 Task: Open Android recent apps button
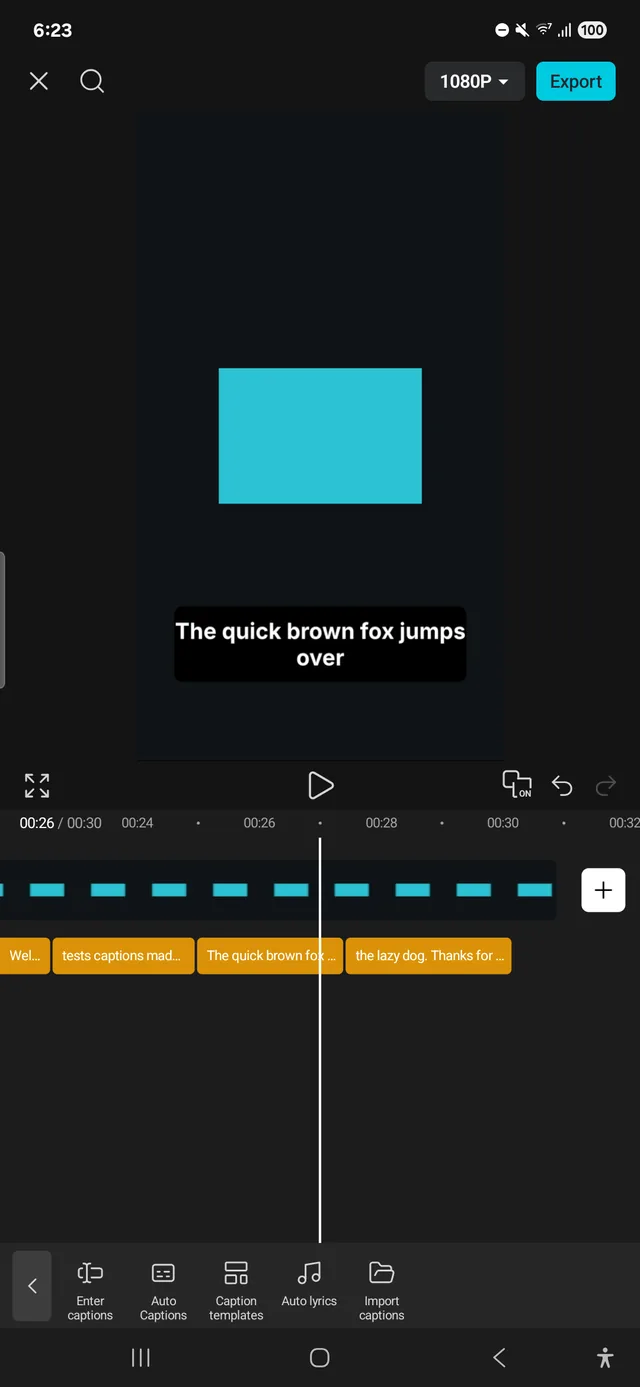coord(141,1357)
